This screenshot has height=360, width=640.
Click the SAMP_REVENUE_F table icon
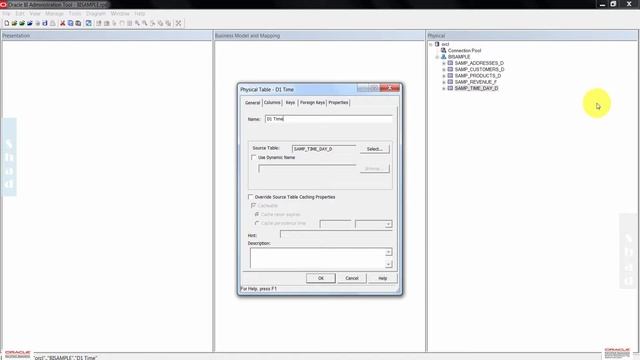(450, 82)
